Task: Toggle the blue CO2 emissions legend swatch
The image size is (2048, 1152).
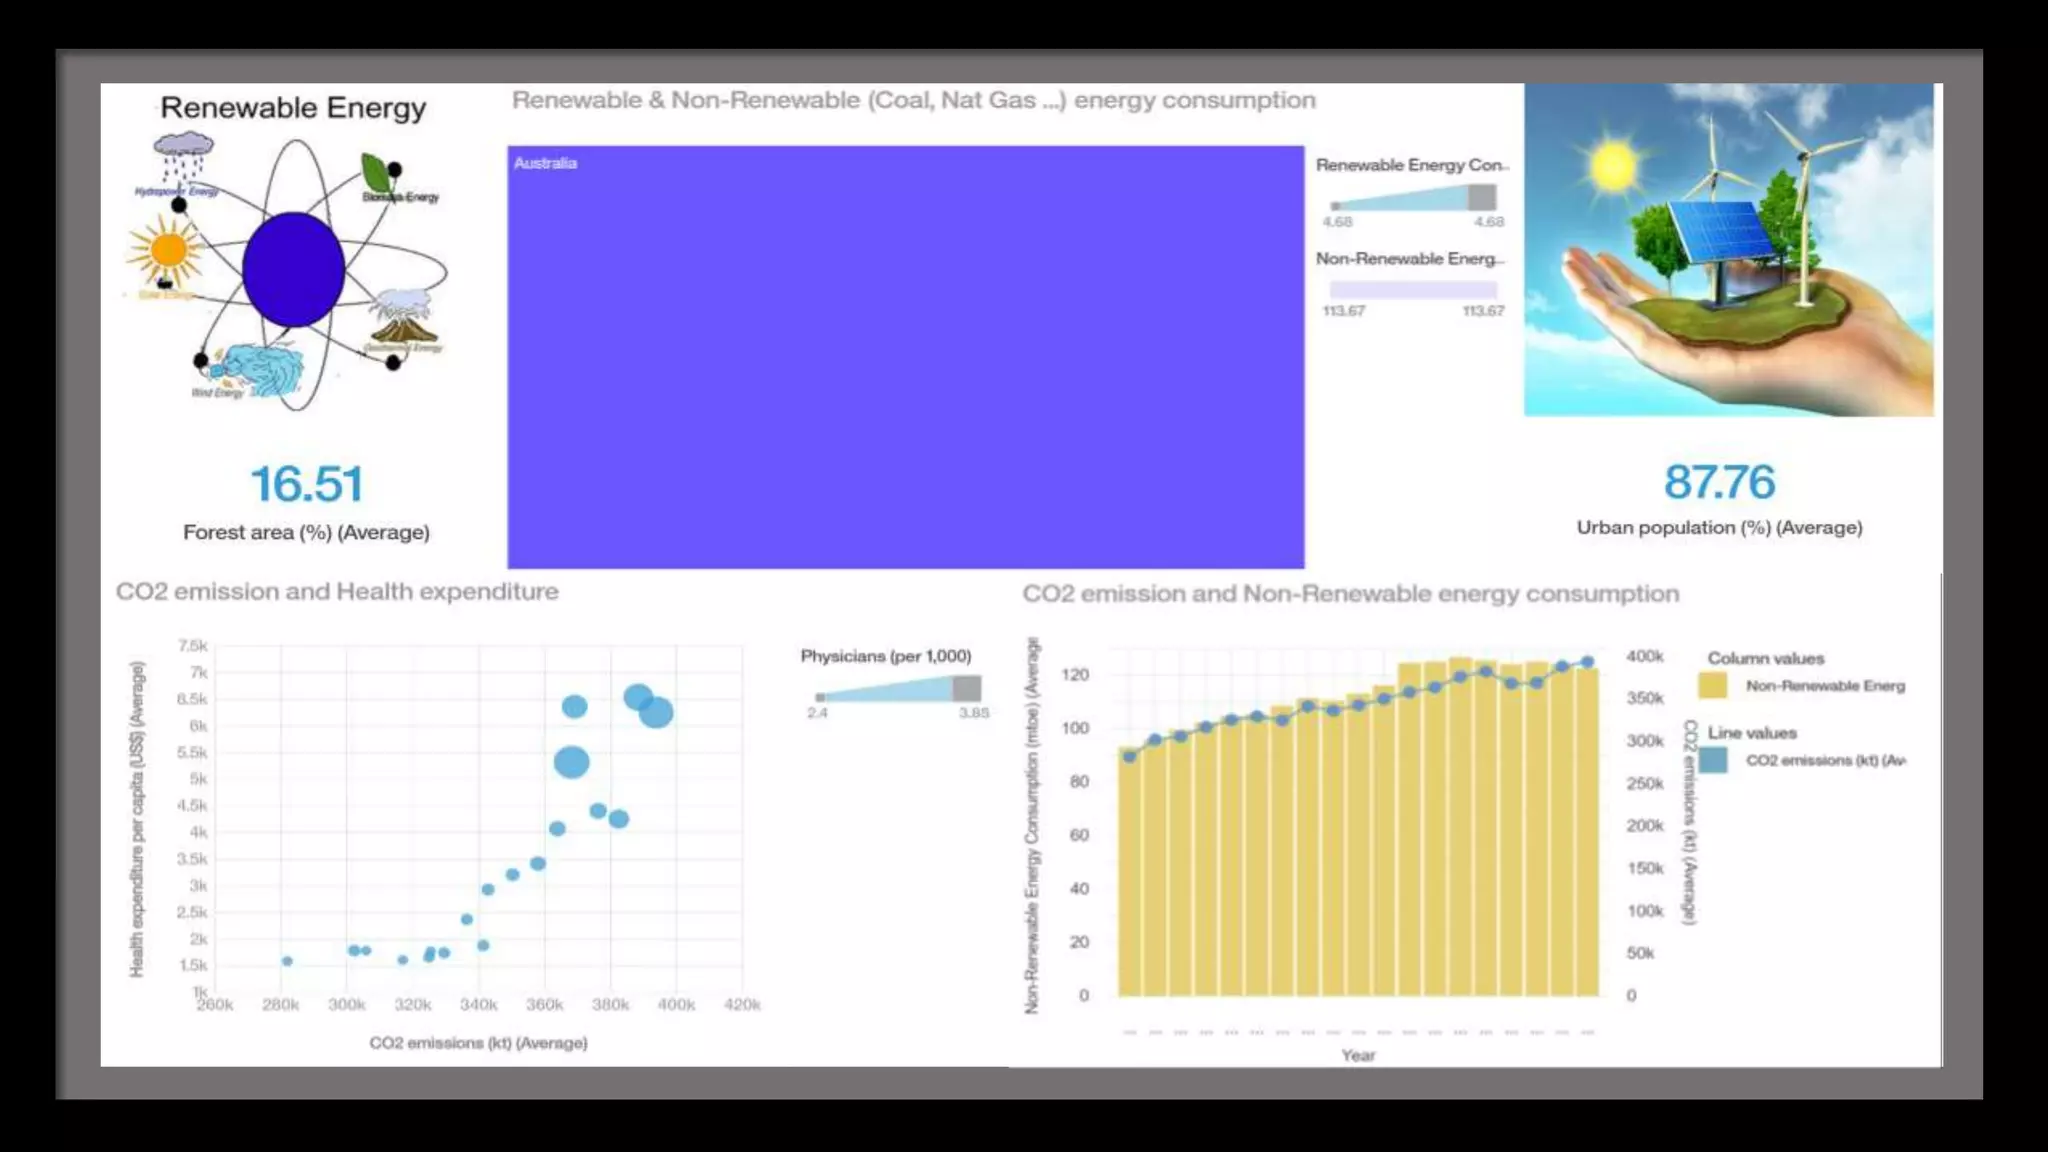Action: coord(1712,760)
